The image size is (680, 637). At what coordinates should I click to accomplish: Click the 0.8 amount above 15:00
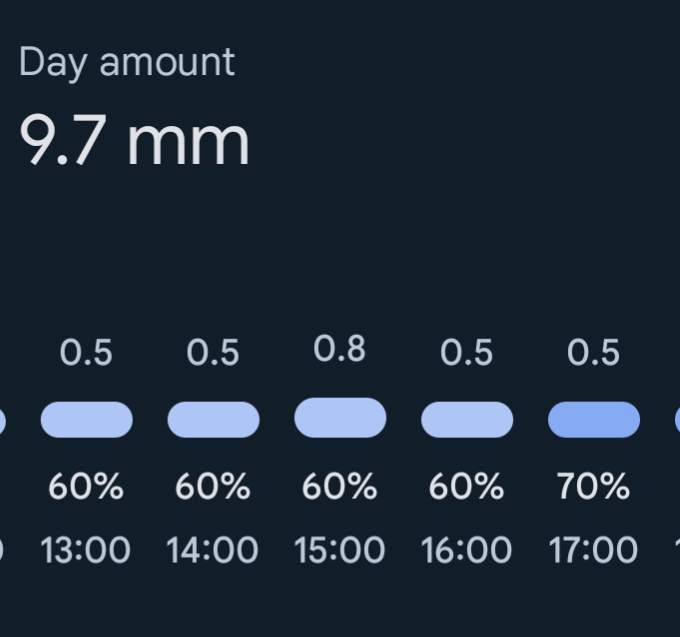coord(340,349)
